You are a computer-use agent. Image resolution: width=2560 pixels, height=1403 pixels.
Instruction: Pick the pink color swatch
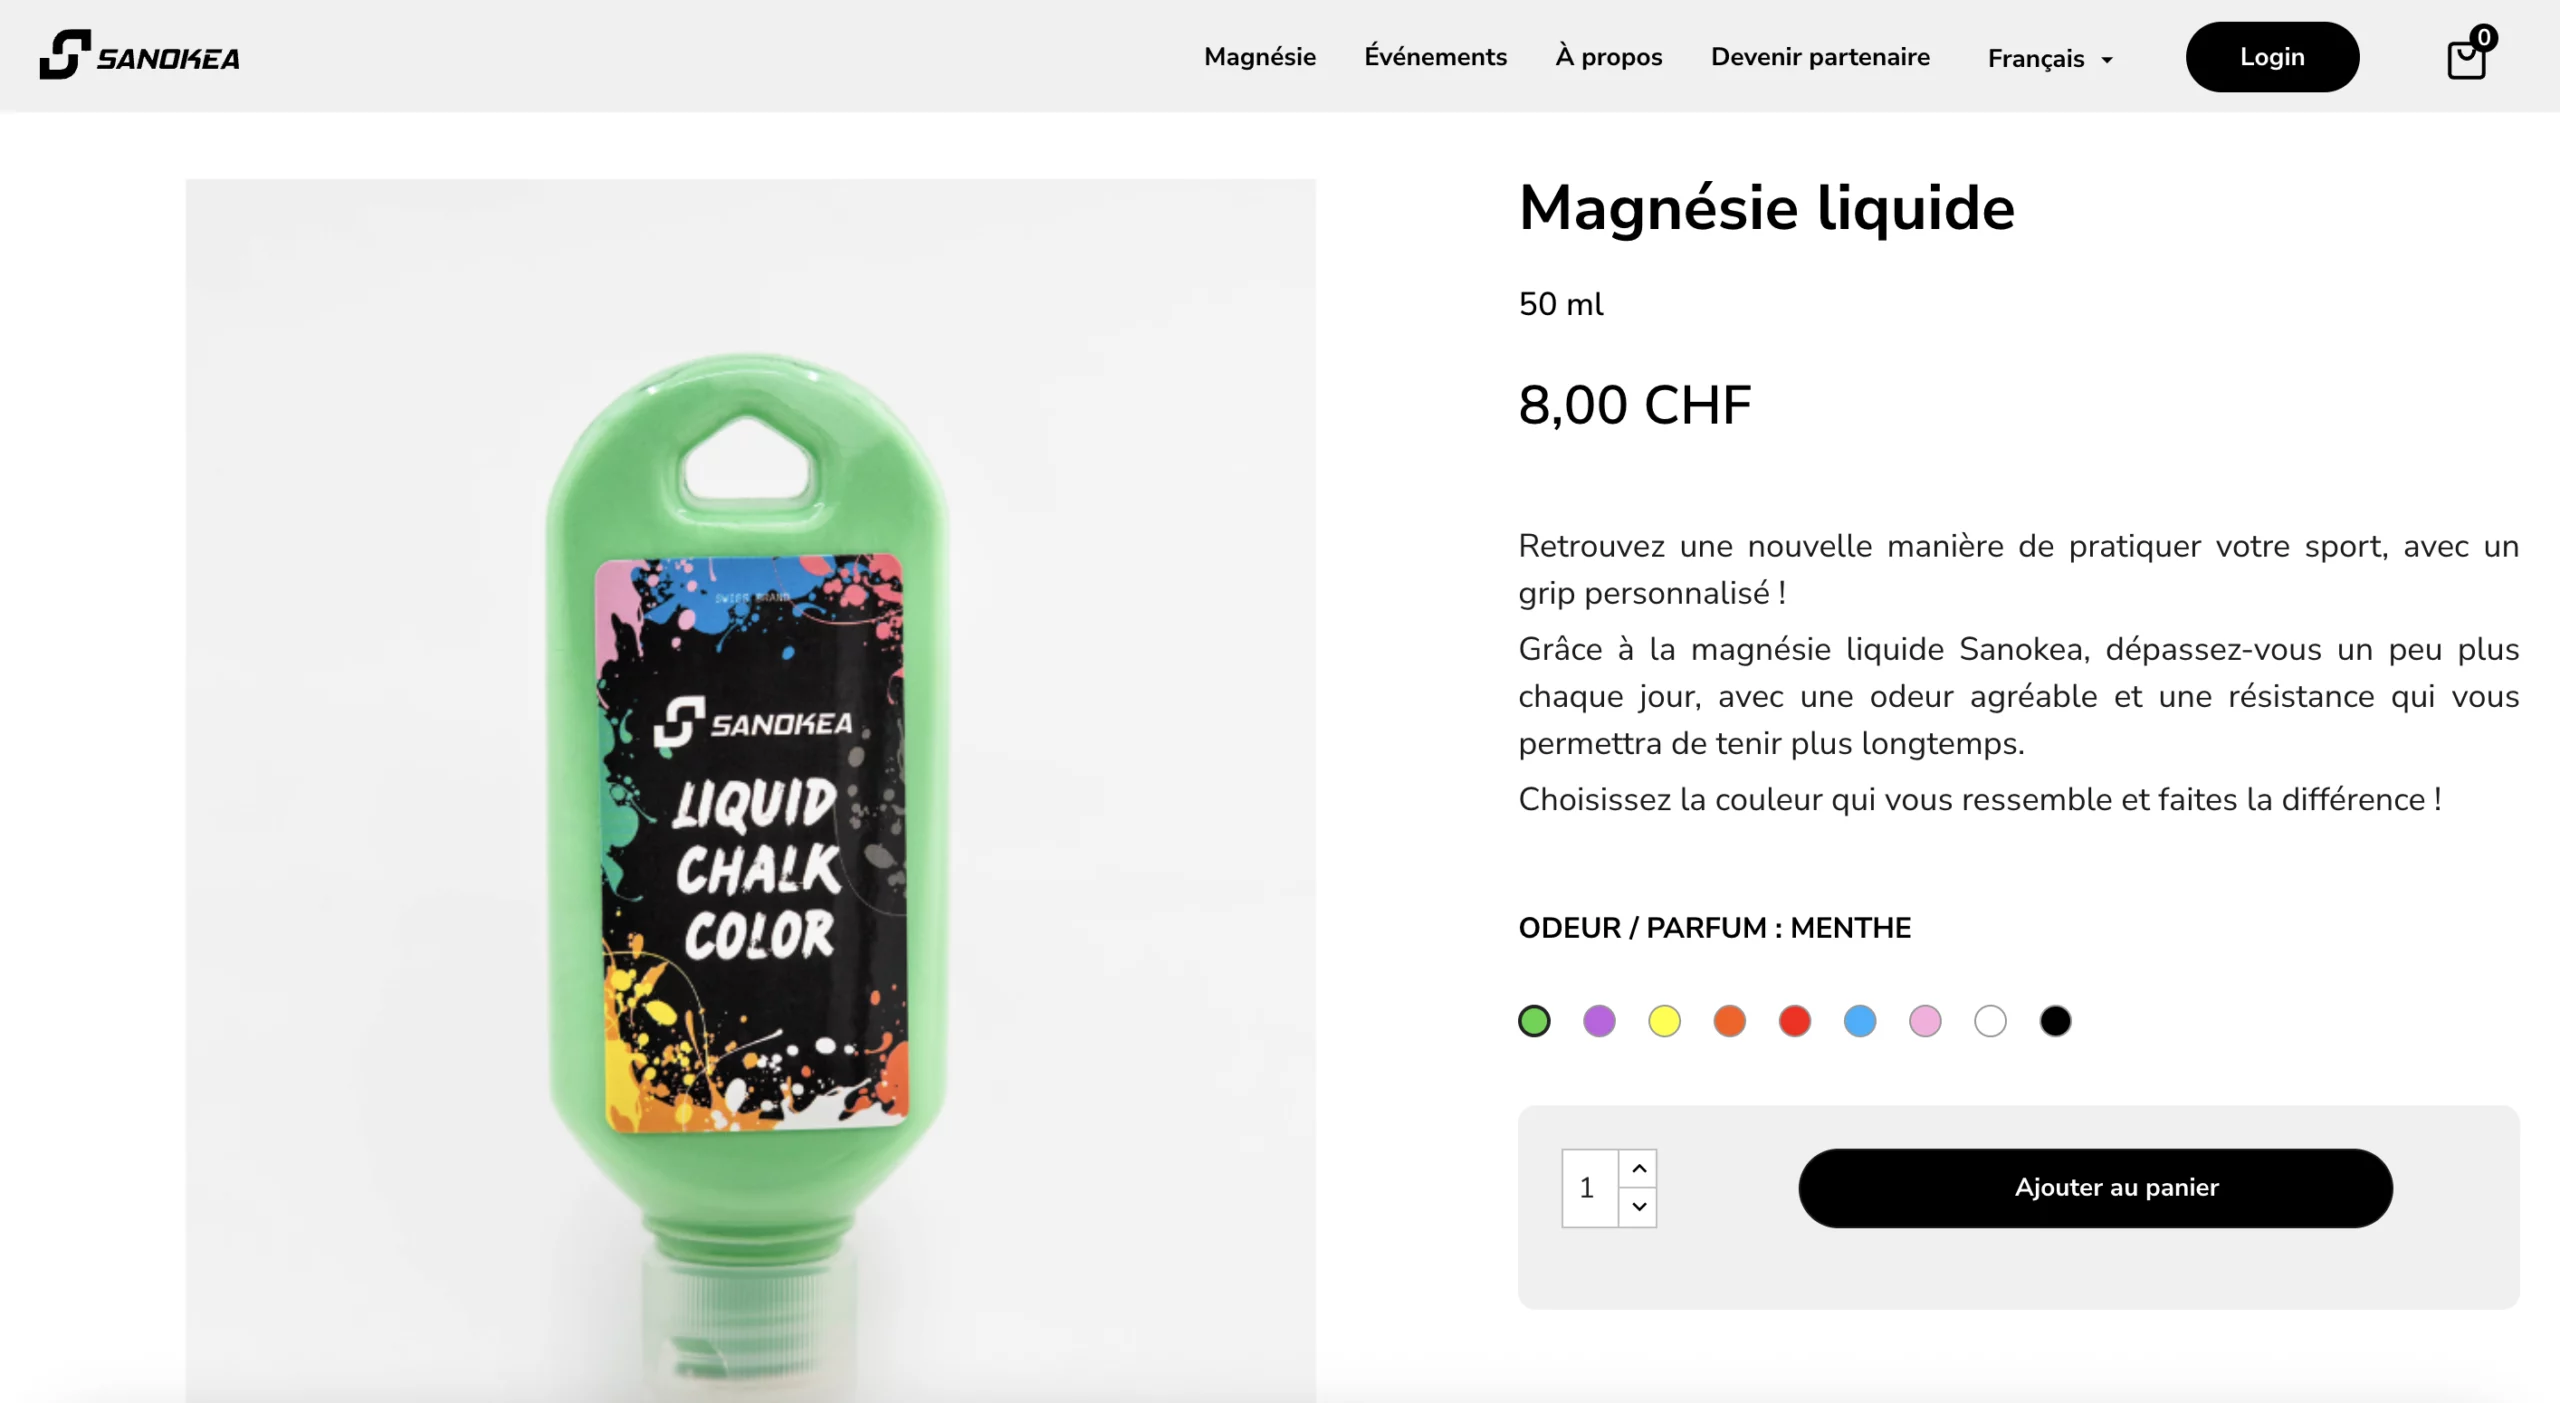coord(1925,1021)
